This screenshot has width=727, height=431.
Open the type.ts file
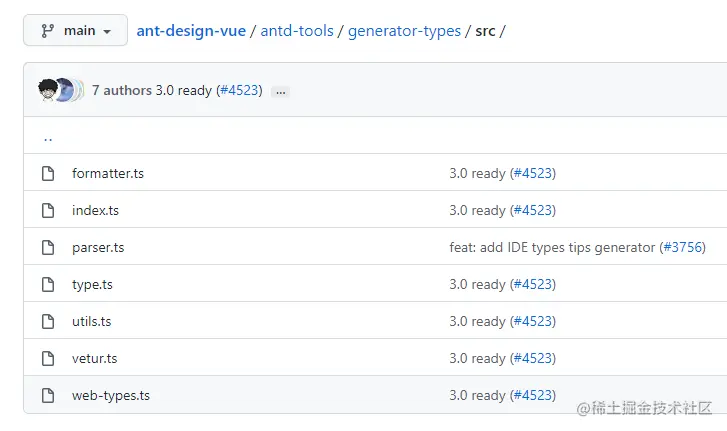(x=92, y=285)
